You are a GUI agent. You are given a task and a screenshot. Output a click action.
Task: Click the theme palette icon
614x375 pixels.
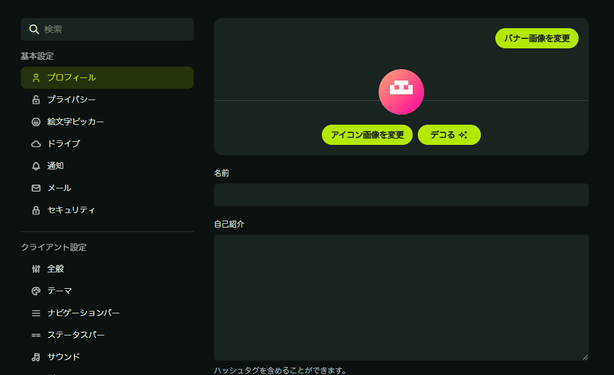click(36, 291)
